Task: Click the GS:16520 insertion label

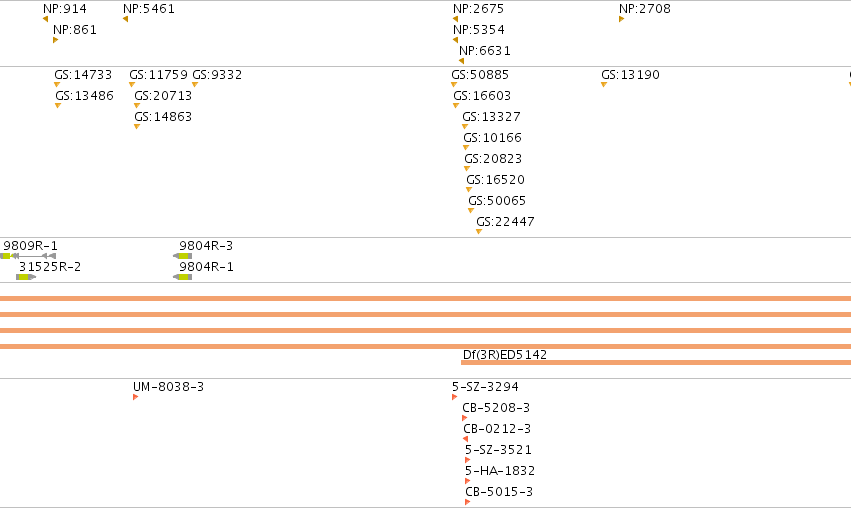Action: tap(496, 180)
